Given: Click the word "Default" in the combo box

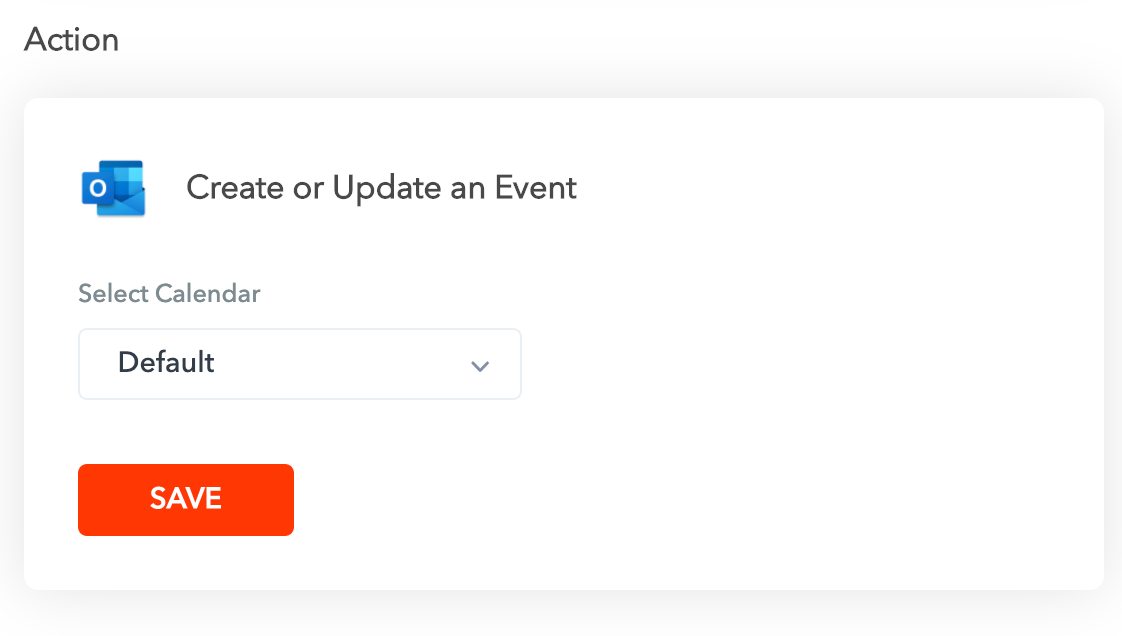Looking at the screenshot, I should point(166,362).
